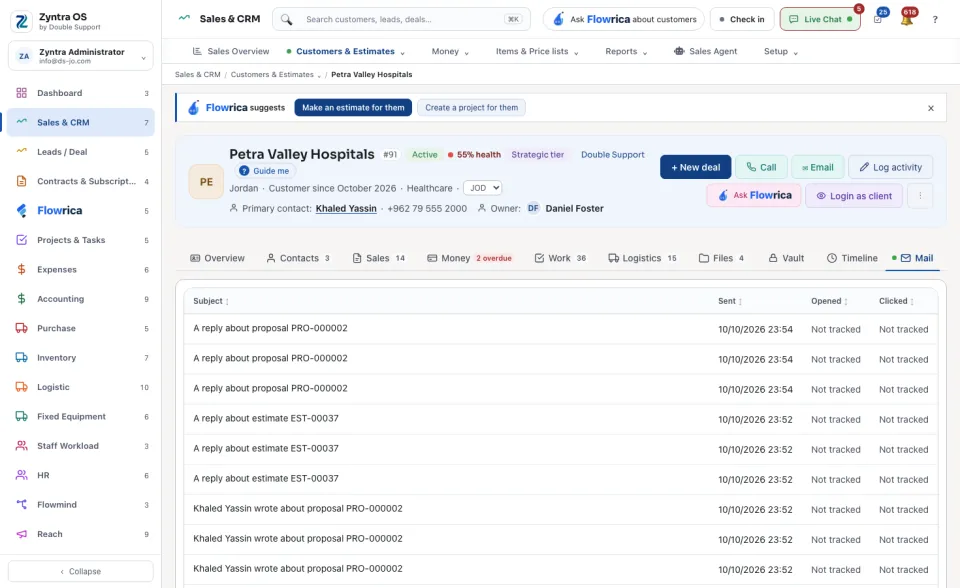This screenshot has width=960, height=588.
Task: Sort by Sent column header
Action: [x=730, y=301]
